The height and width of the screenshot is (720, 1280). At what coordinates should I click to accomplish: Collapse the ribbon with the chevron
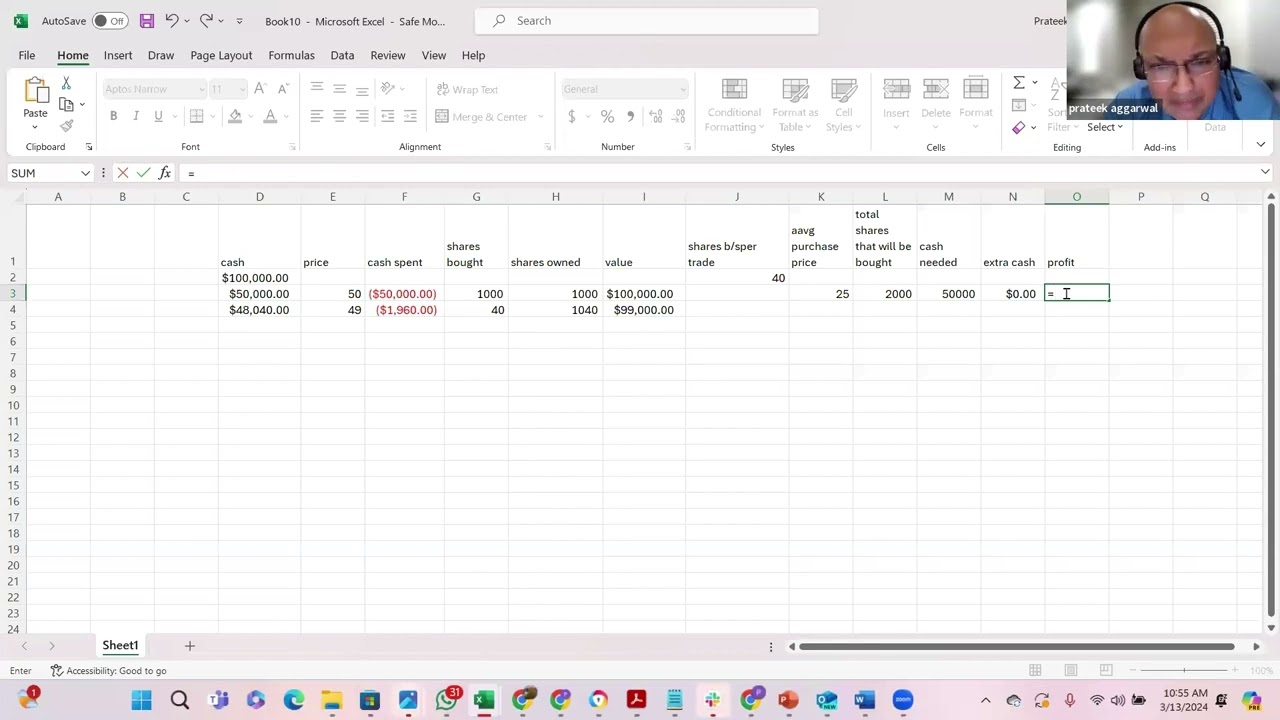pos(1260,145)
